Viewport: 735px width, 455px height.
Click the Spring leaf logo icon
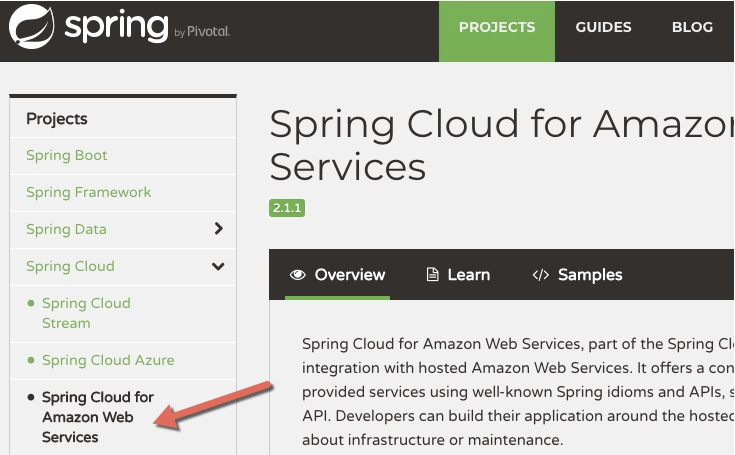point(32,26)
